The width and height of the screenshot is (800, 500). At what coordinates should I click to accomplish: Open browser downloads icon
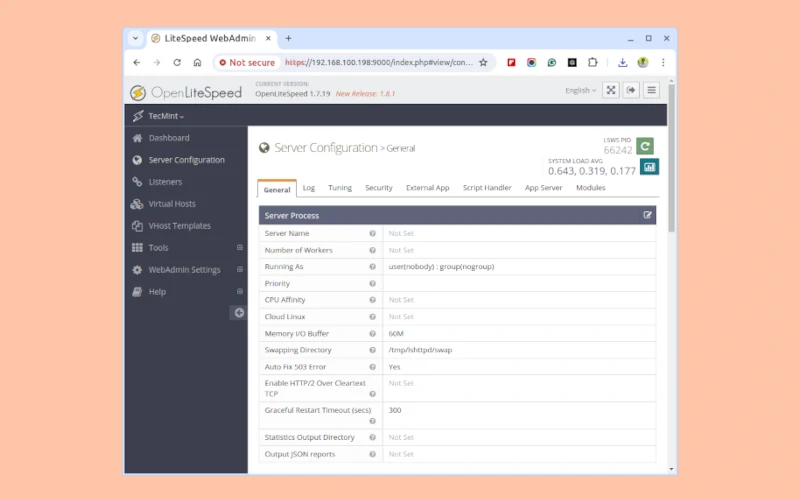(622, 62)
